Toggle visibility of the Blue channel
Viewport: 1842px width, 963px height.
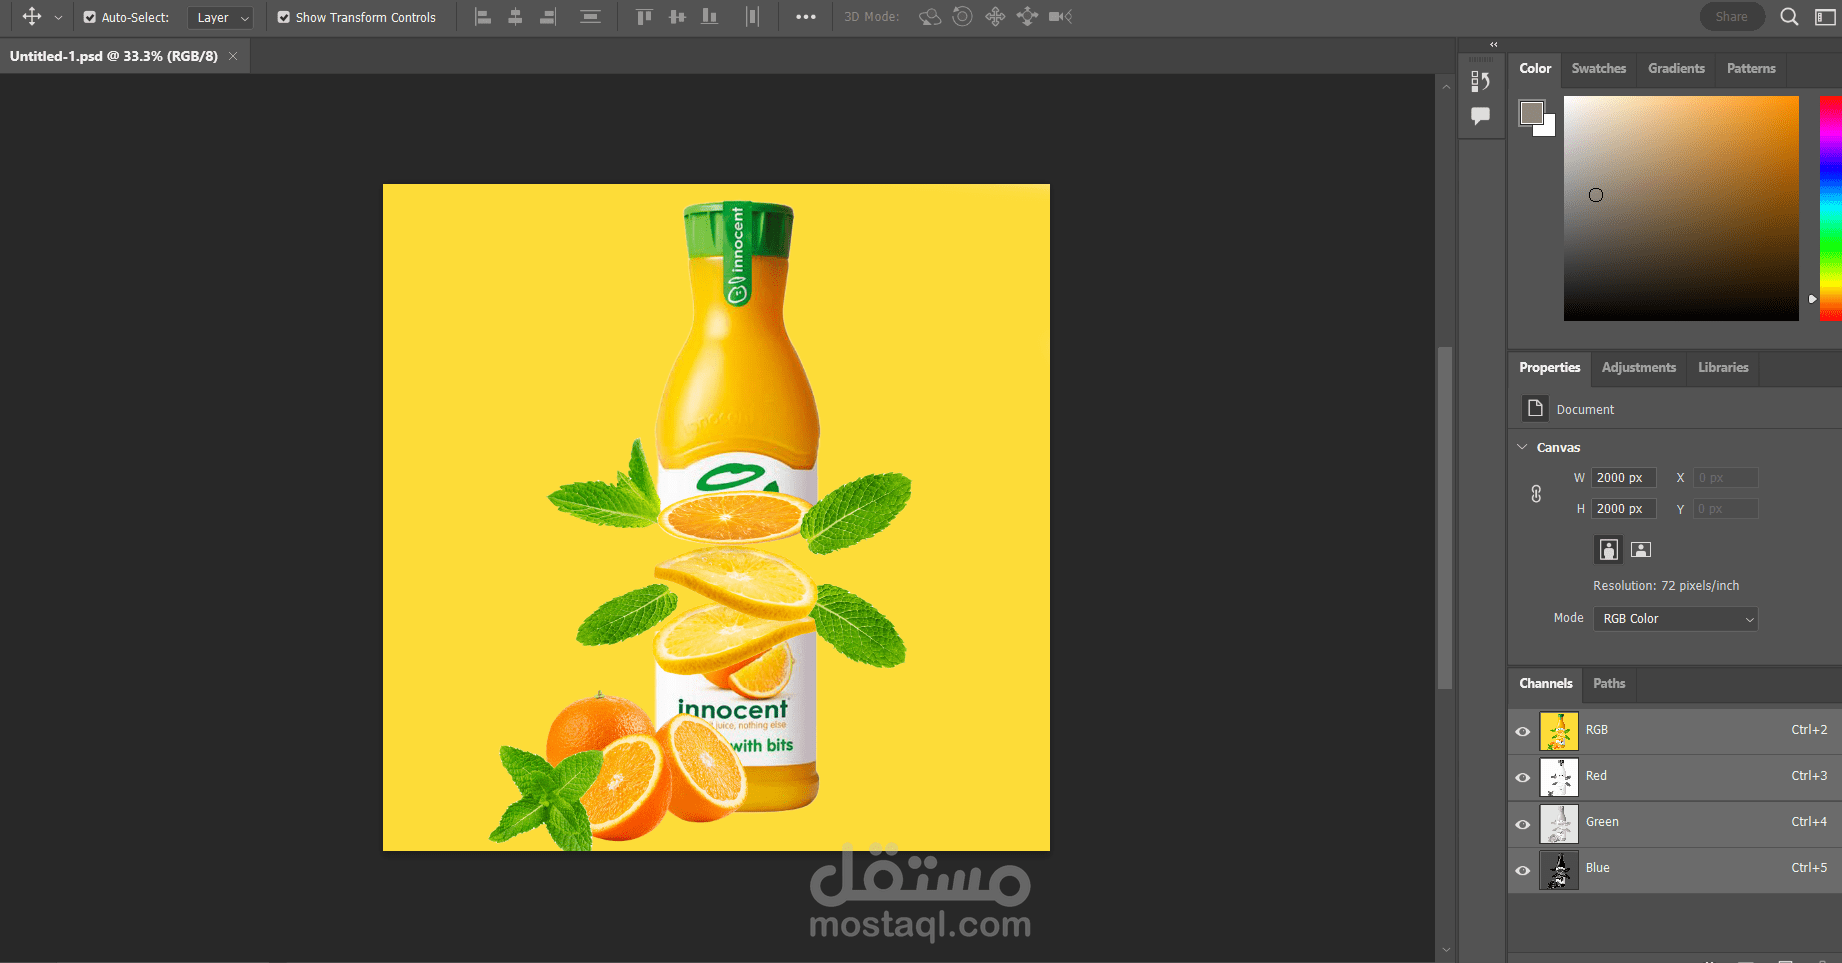(1523, 870)
